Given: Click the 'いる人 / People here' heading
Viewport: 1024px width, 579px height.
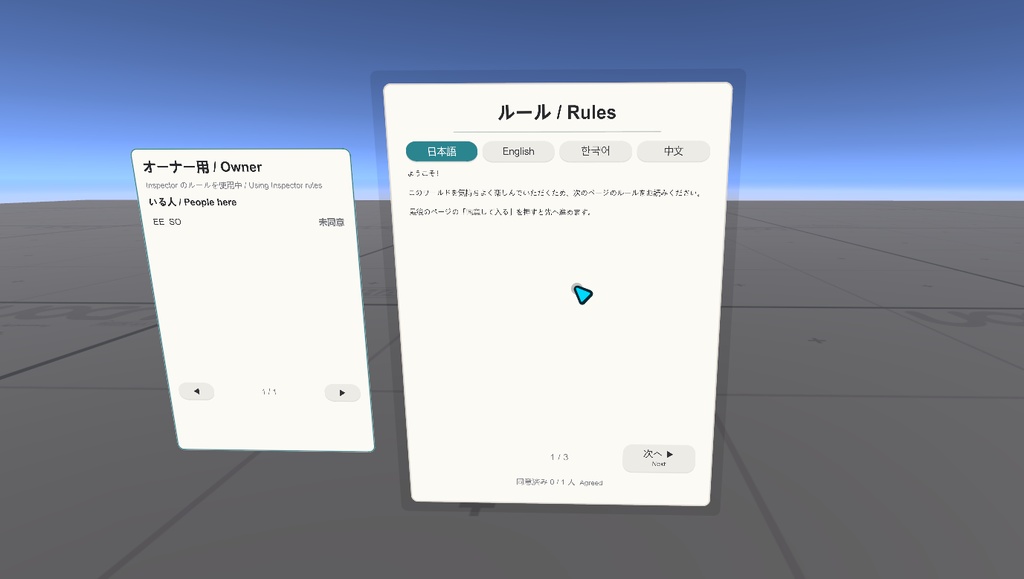Looking at the screenshot, I should (193, 202).
